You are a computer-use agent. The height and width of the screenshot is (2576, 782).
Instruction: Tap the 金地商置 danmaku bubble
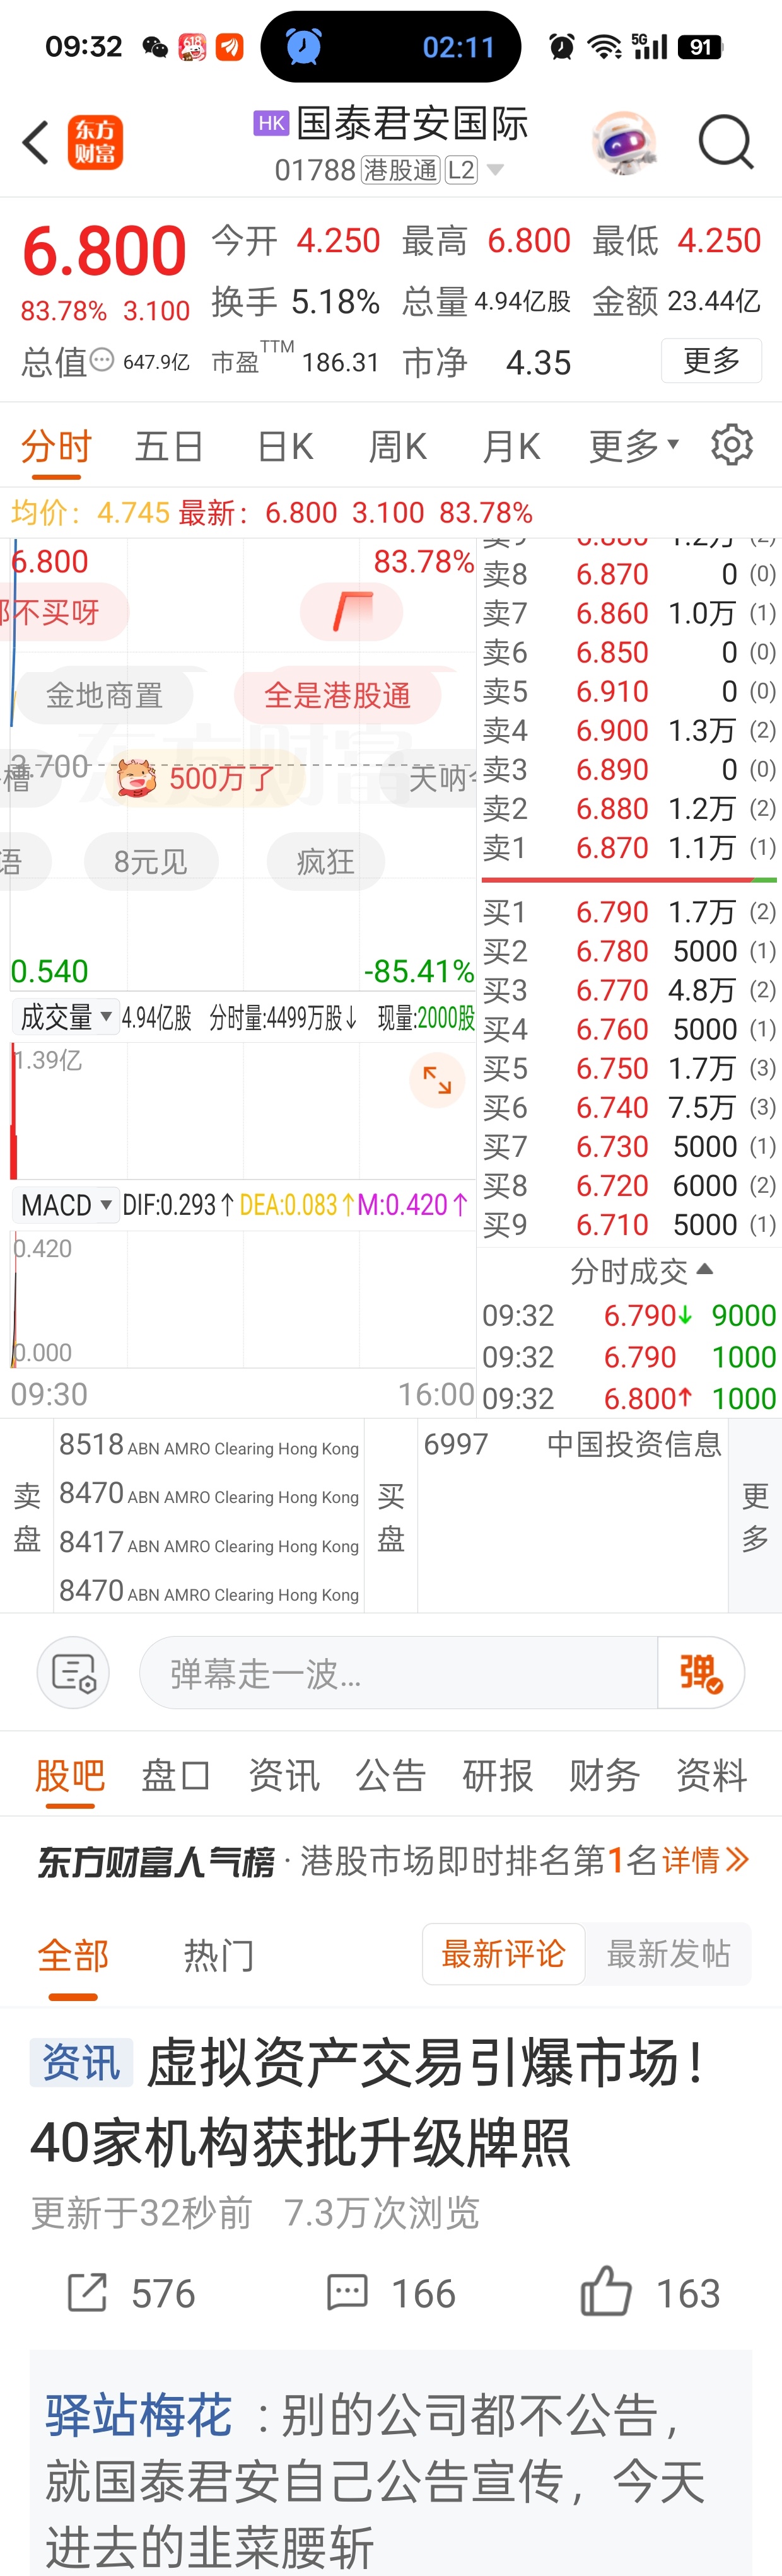point(104,695)
